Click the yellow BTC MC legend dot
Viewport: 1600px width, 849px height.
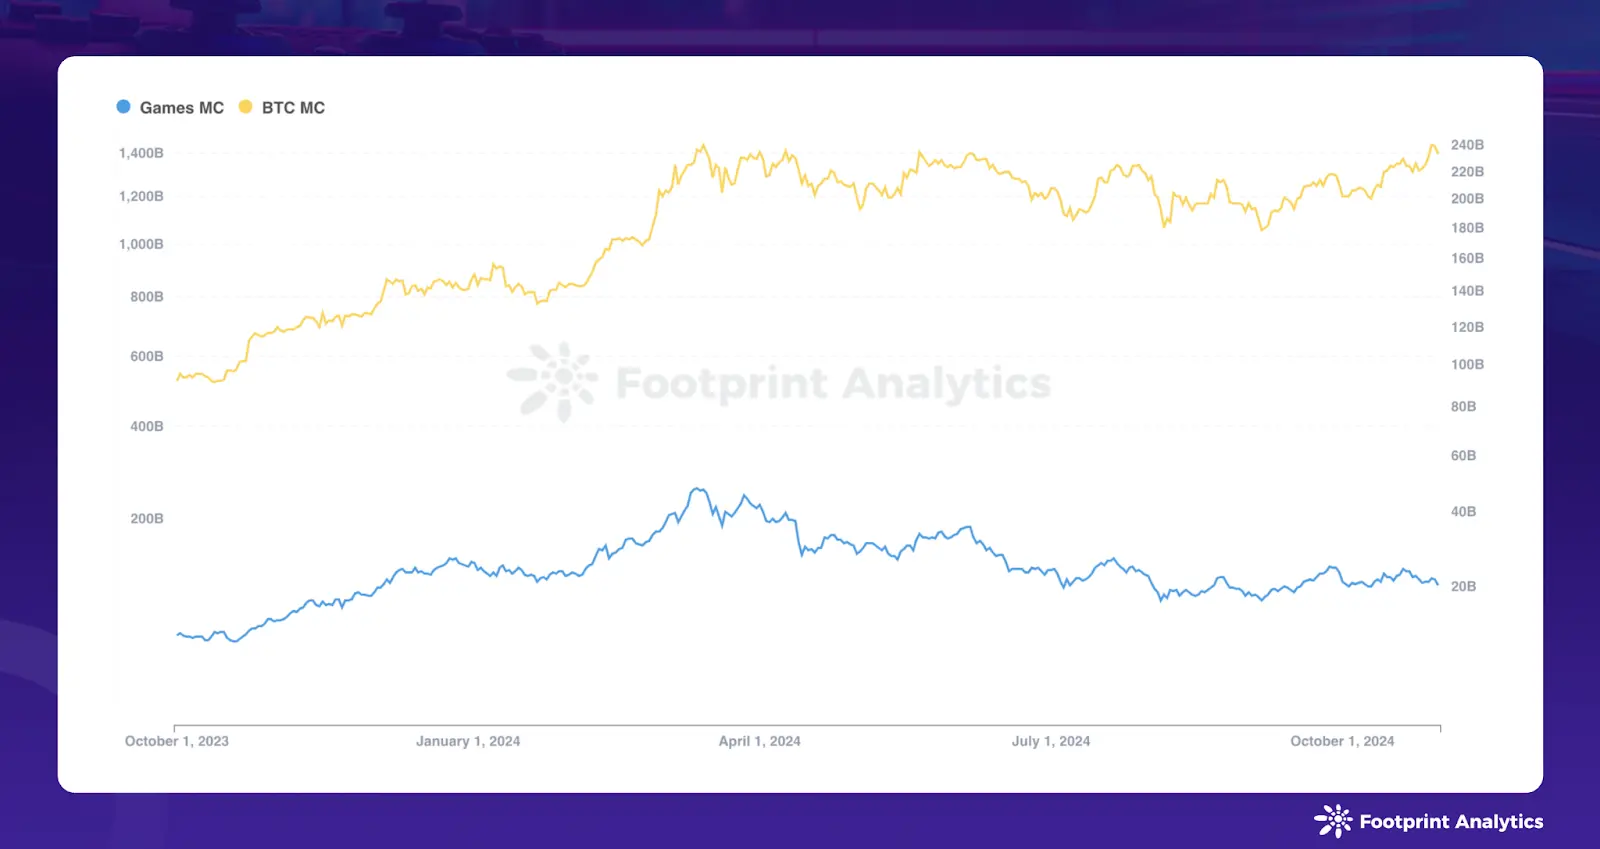point(245,107)
